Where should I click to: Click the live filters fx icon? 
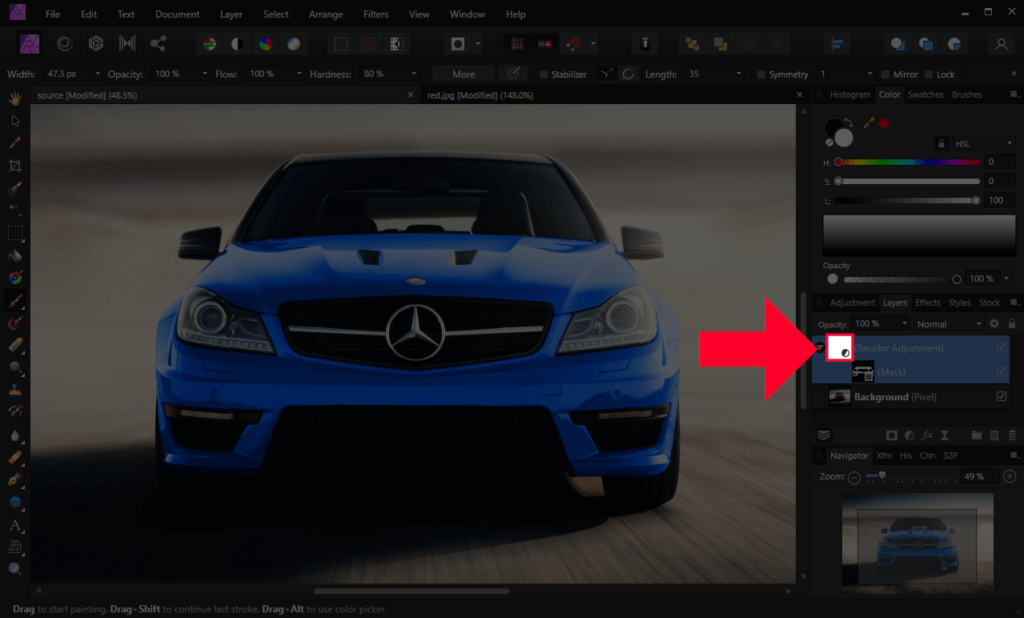(927, 435)
